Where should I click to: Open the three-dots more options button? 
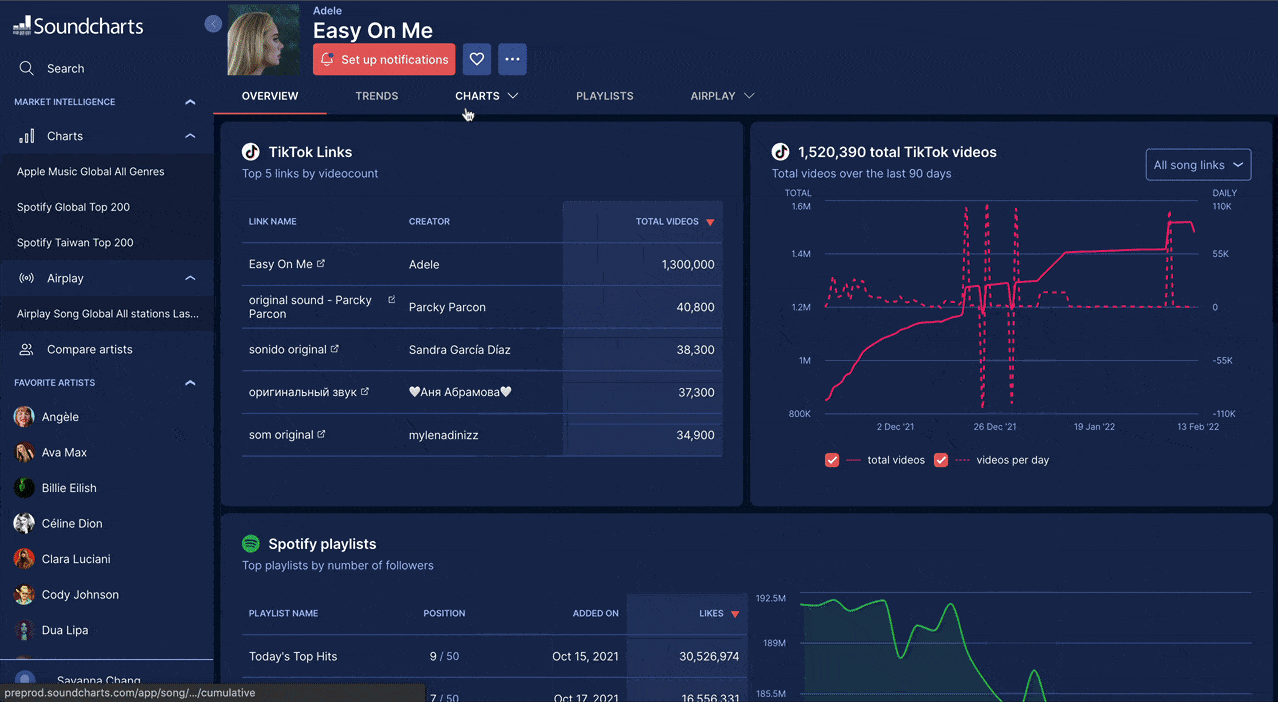(512, 60)
